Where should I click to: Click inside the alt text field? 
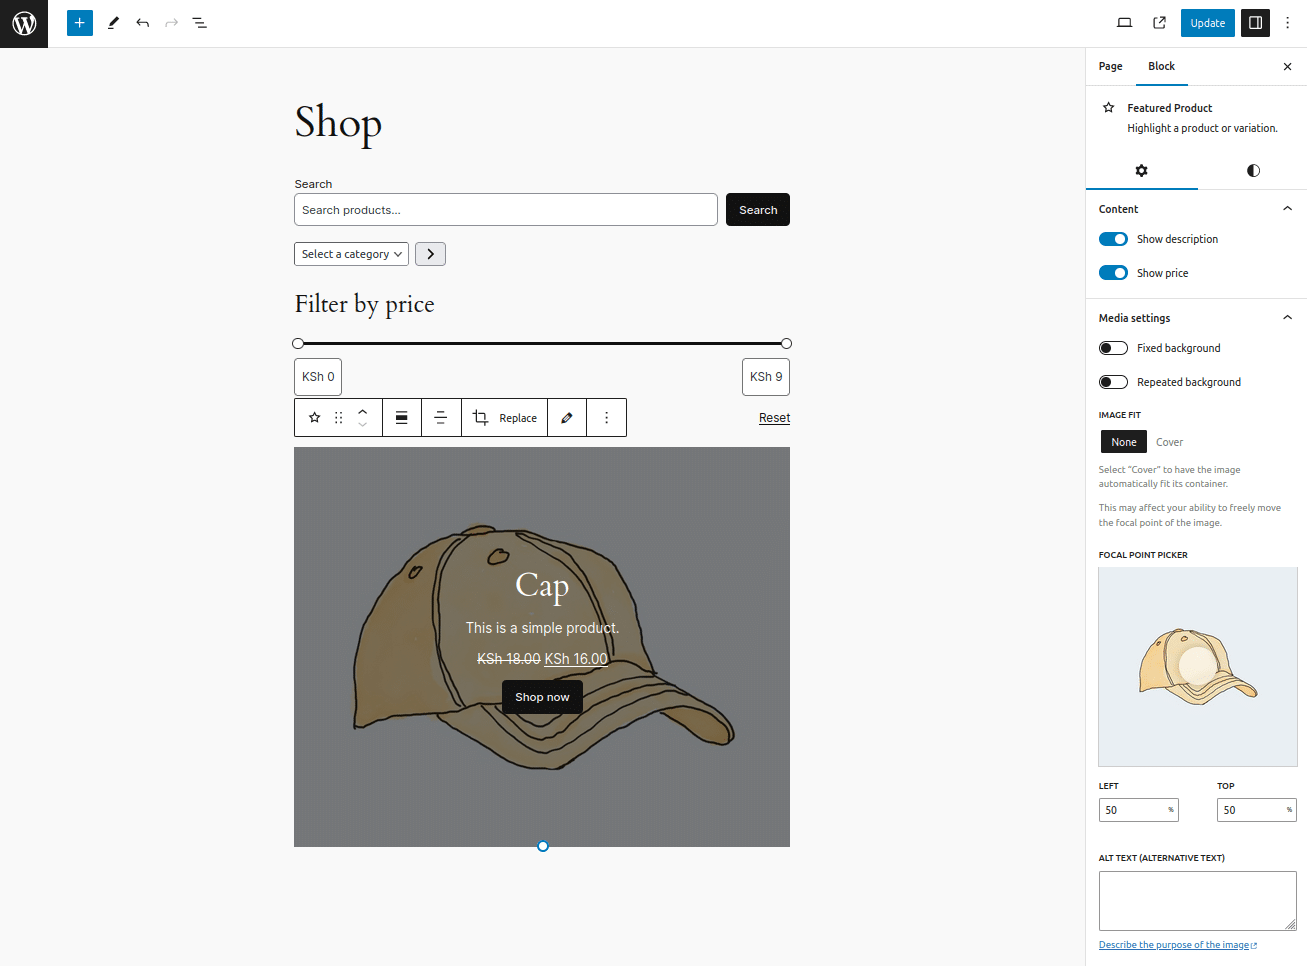click(x=1197, y=900)
